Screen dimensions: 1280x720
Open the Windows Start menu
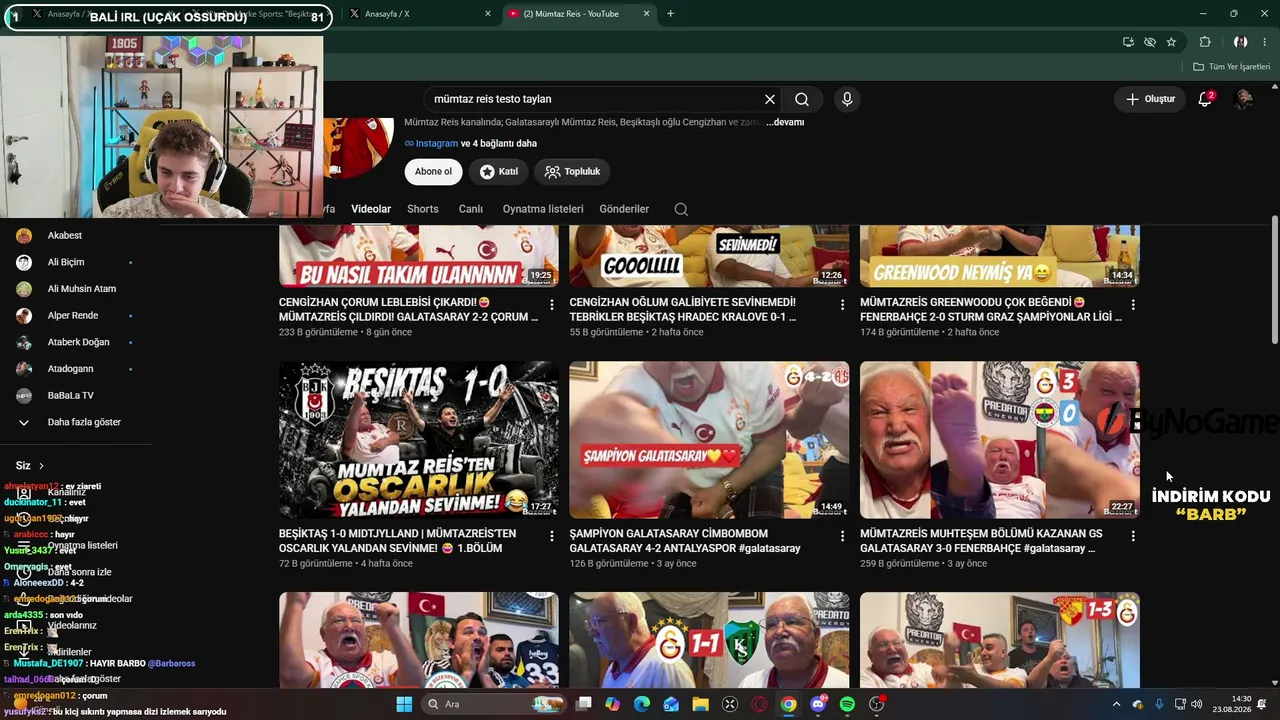click(404, 704)
